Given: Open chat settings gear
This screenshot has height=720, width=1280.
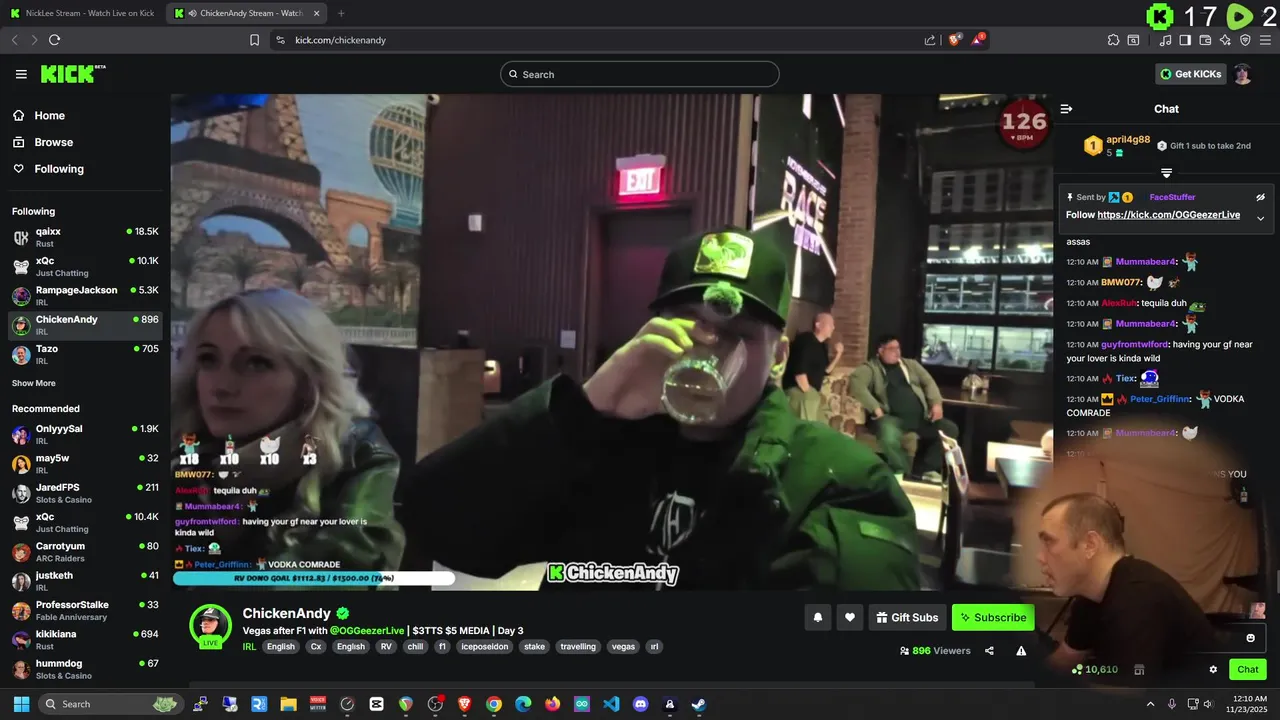Looking at the screenshot, I should (1213, 670).
